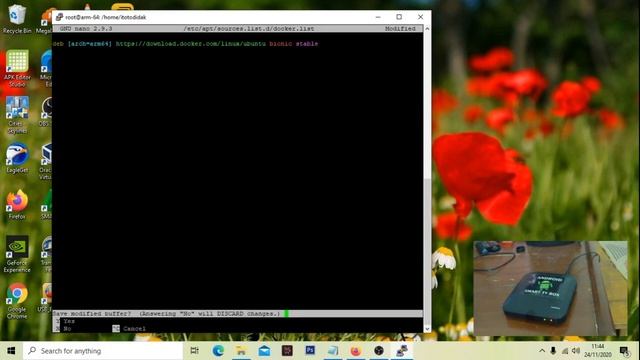Open OBS Studio from taskbar
640x360 pixels.
[379, 351]
